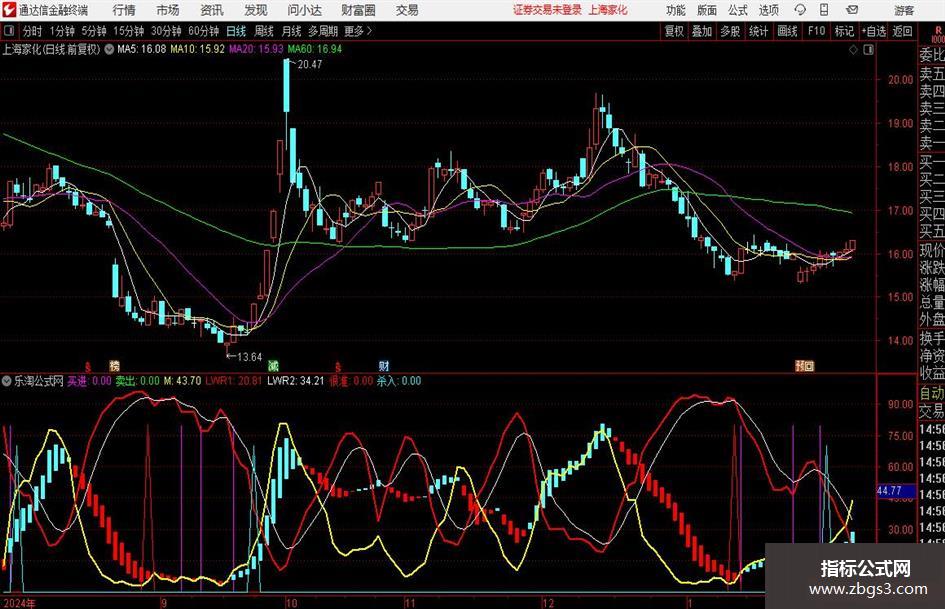The image size is (945, 609).
Task: Click the 统计 statistics button
Action: [x=758, y=31]
